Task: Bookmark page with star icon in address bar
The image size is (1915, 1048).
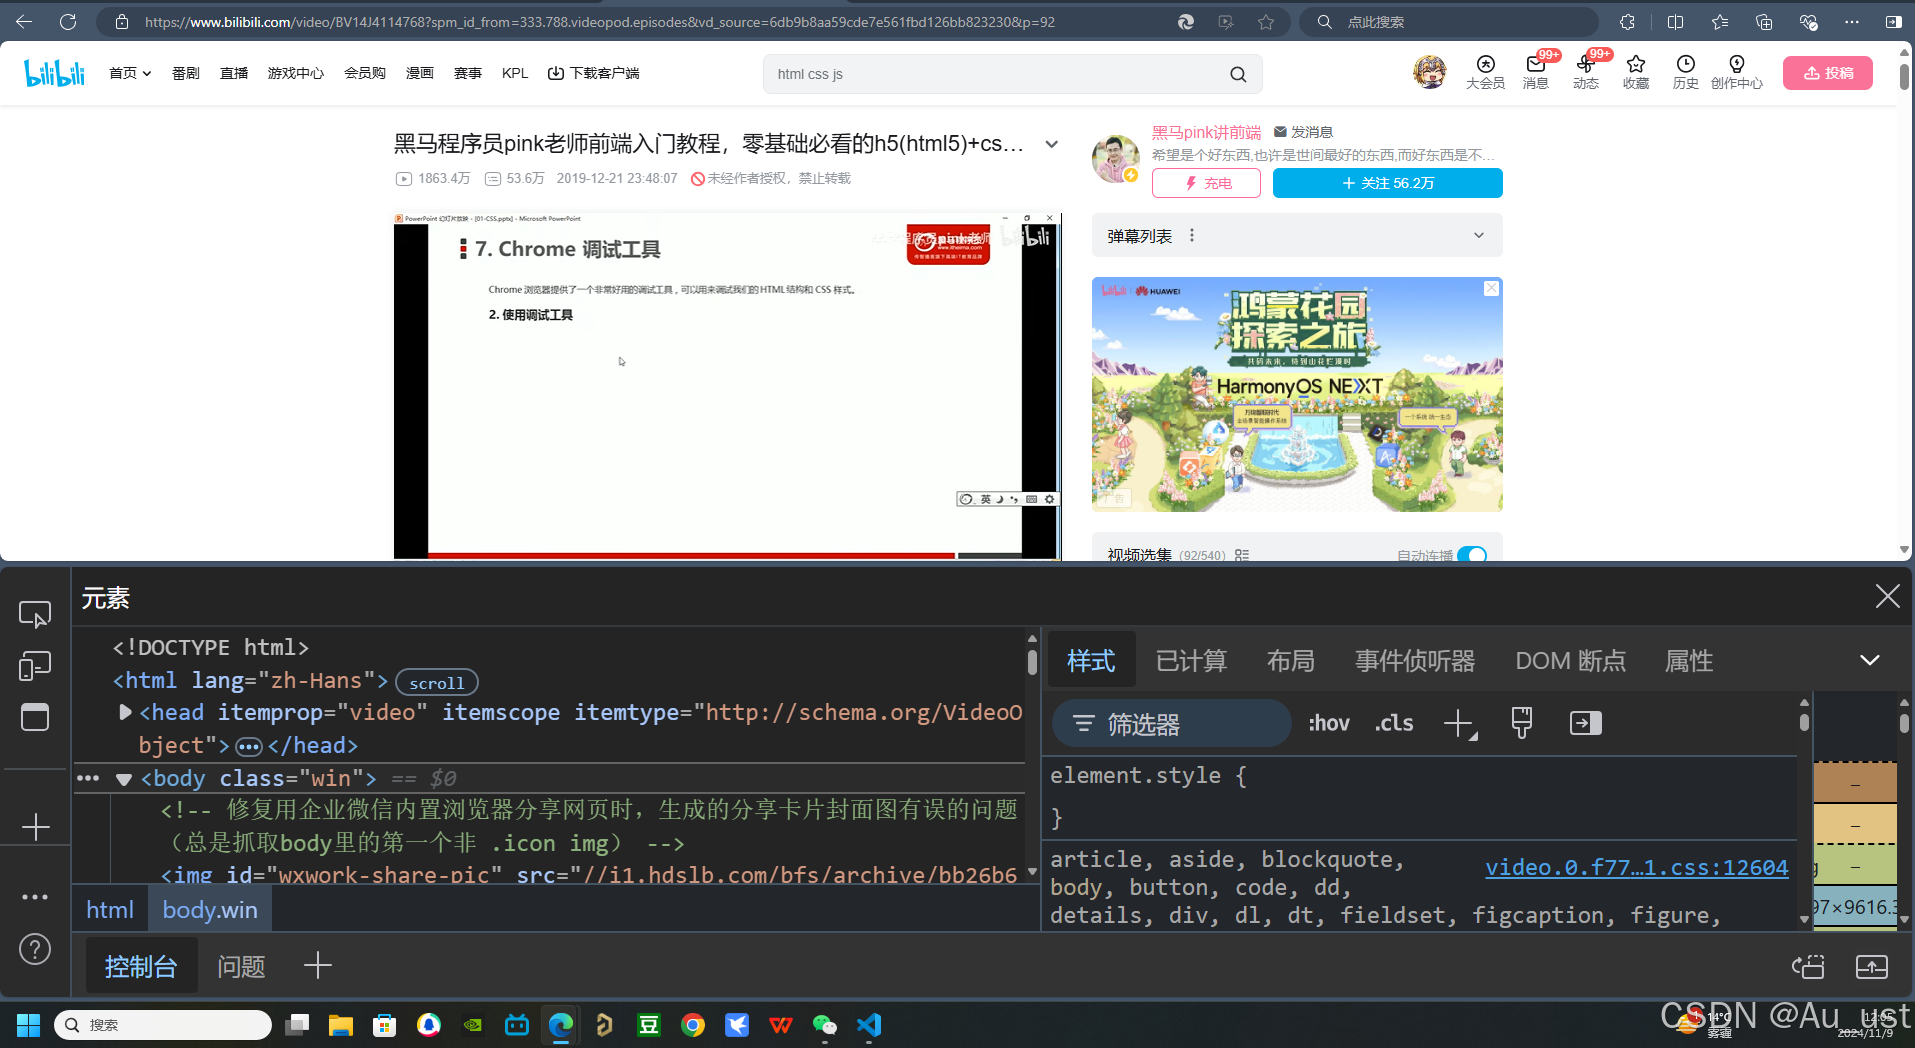Action: click(x=1266, y=22)
